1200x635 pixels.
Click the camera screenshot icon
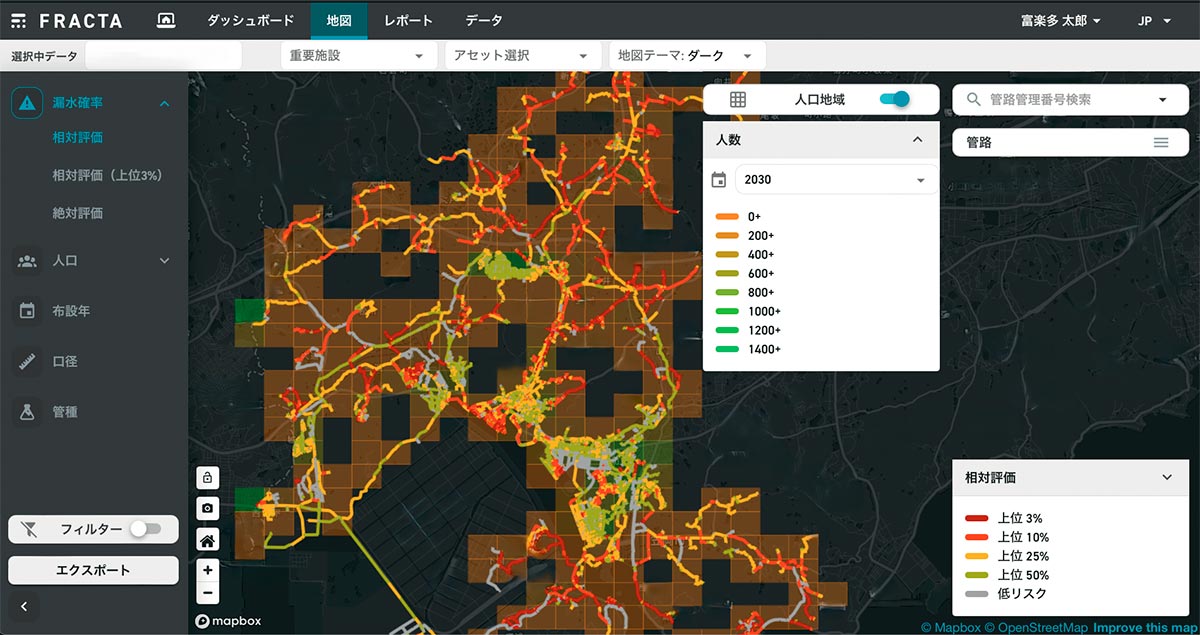pos(207,509)
